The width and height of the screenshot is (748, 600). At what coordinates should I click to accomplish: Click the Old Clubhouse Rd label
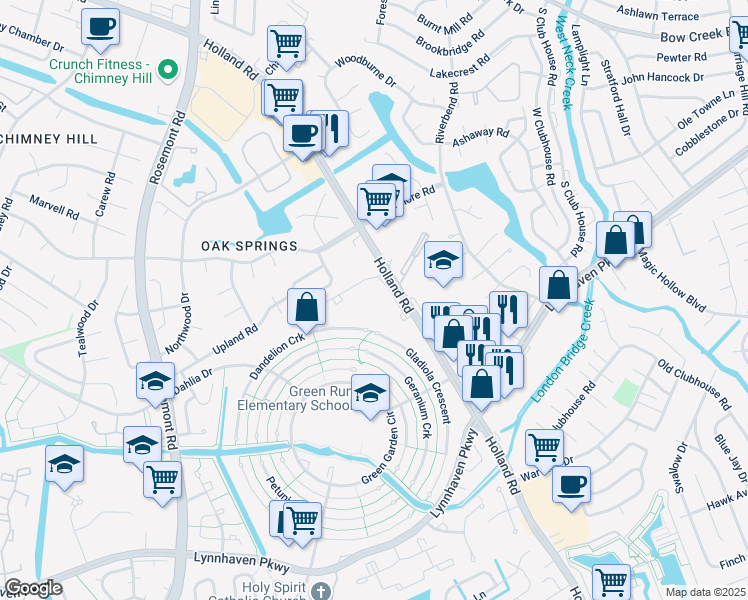[x=694, y=385]
